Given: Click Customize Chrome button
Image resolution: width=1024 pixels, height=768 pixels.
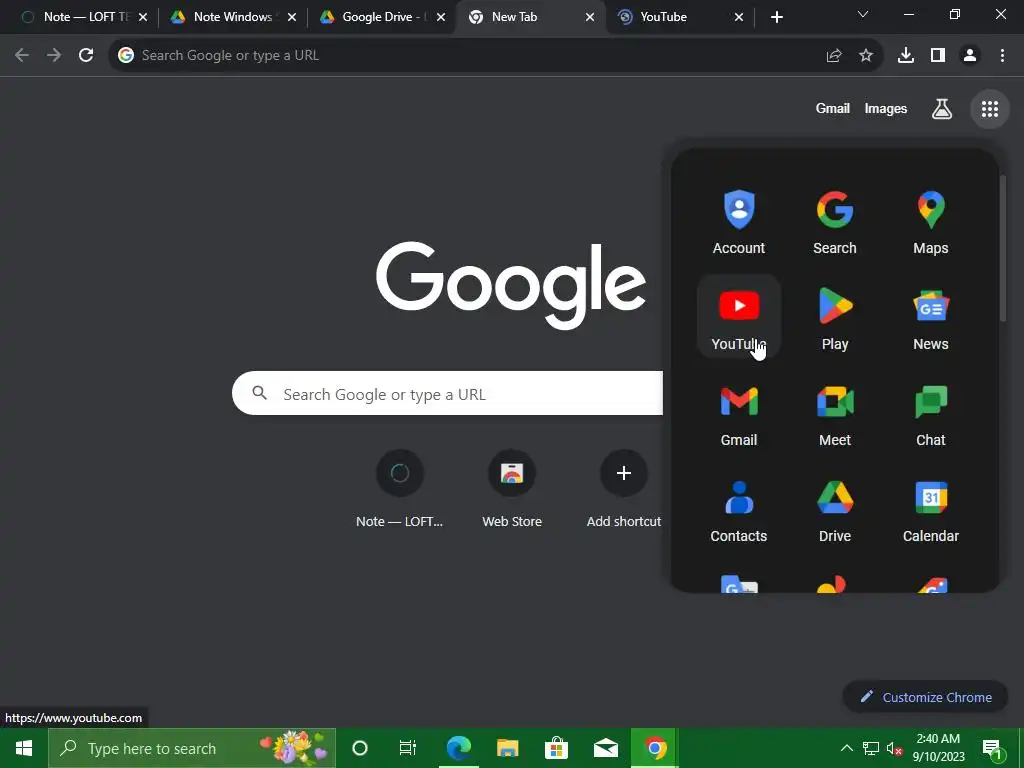Looking at the screenshot, I should click(x=925, y=697).
